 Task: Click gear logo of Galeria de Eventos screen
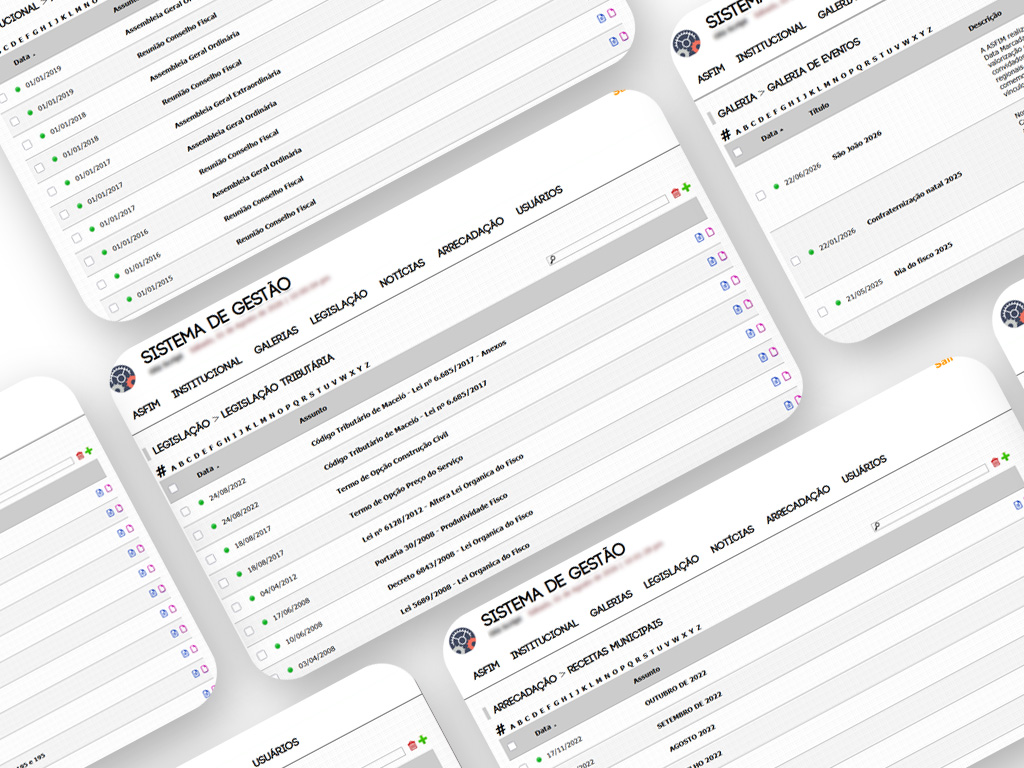(686, 44)
